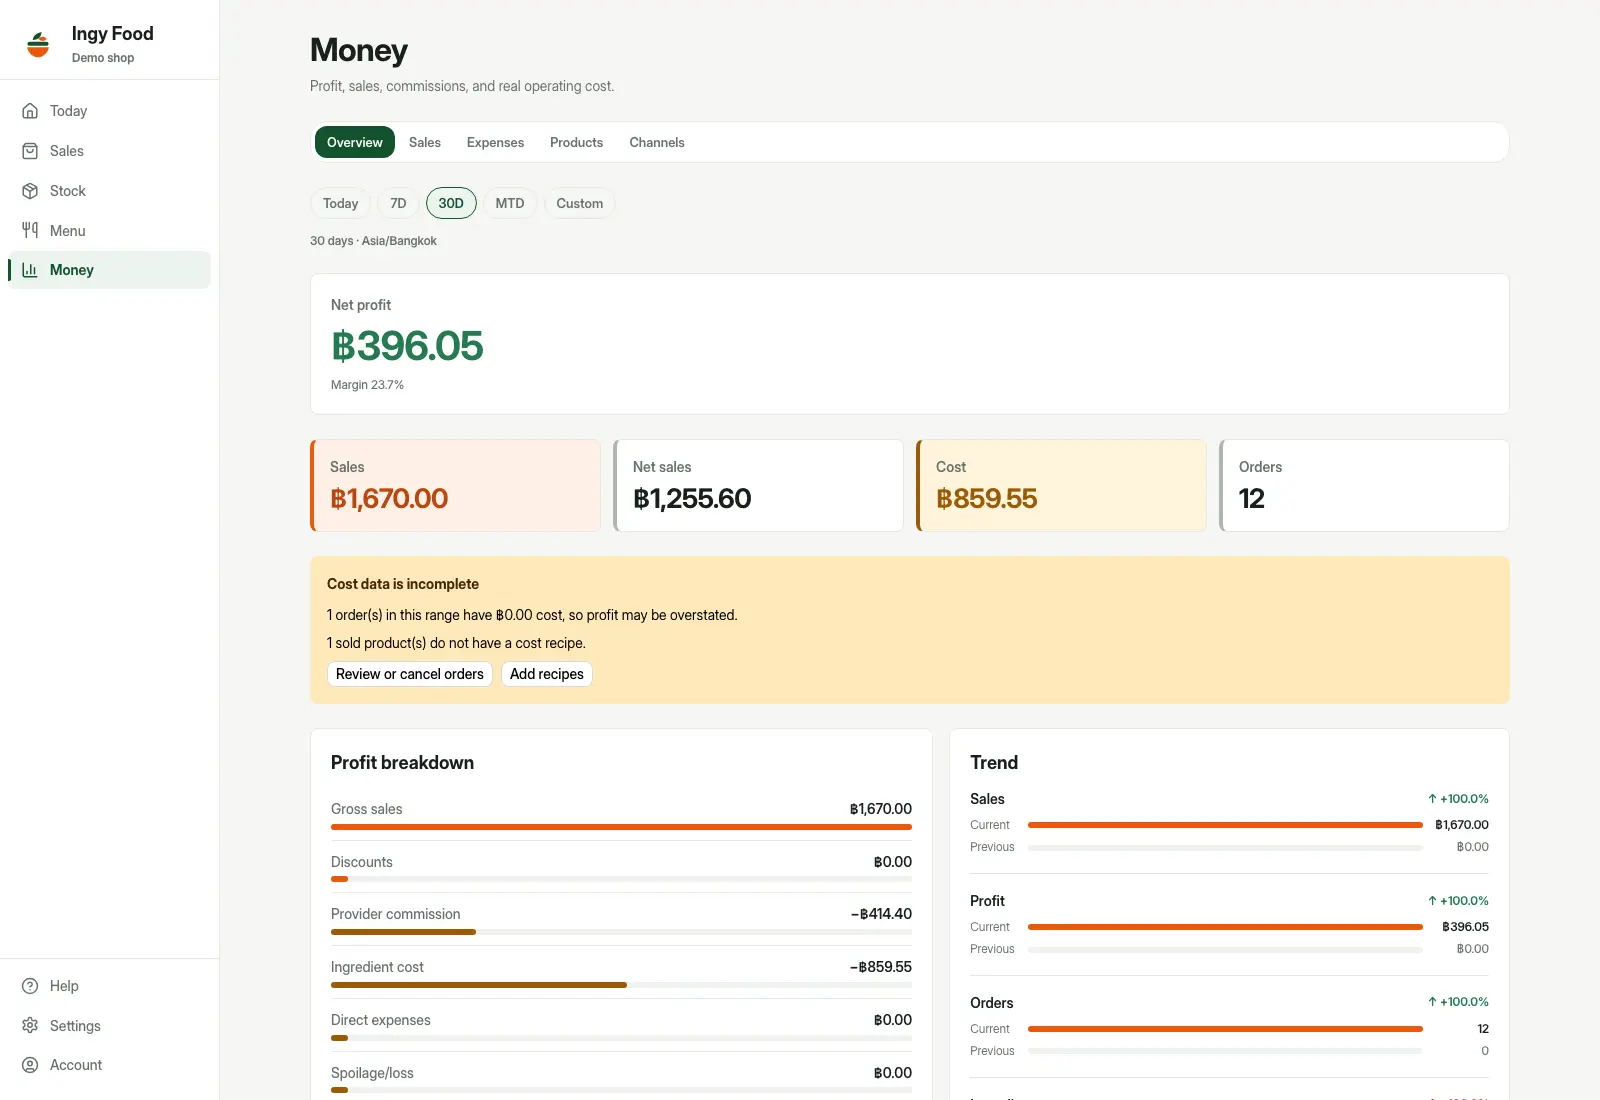Click the Profit trend up arrow icon
This screenshot has width=1600, height=1100.
point(1432,901)
